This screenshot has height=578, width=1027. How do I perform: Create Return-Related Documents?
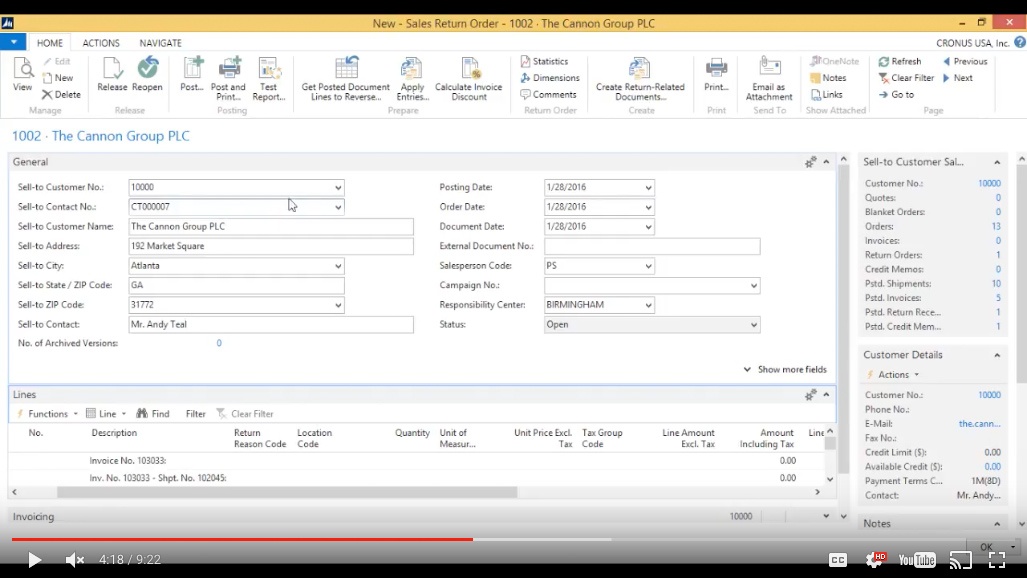tap(640, 79)
